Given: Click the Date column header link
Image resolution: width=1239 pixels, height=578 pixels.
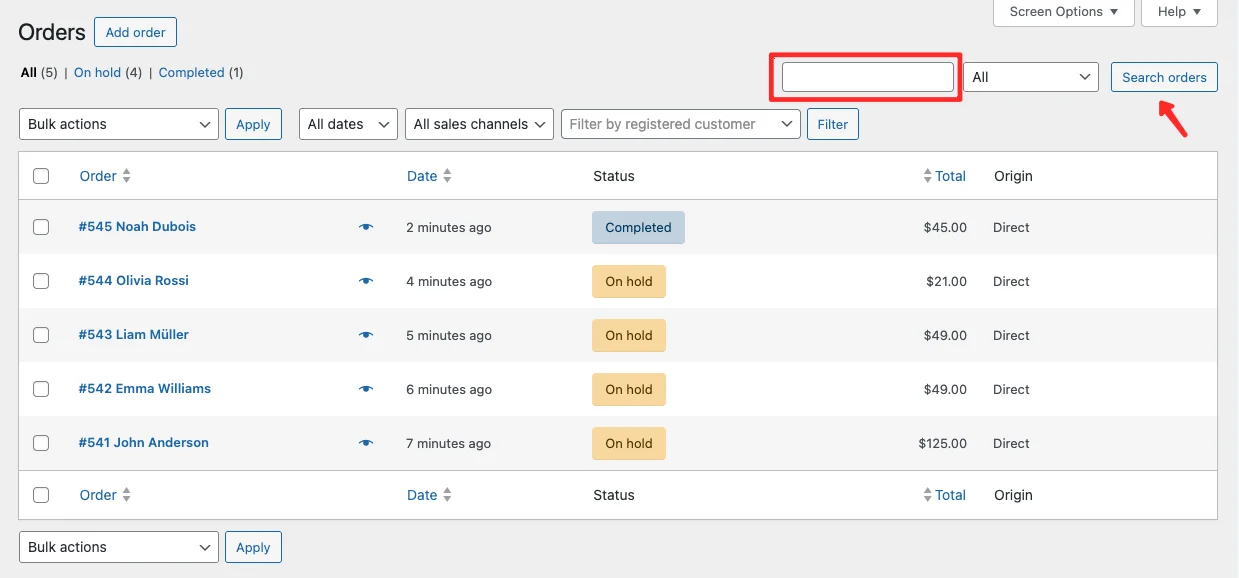Looking at the screenshot, I should (x=422, y=176).
